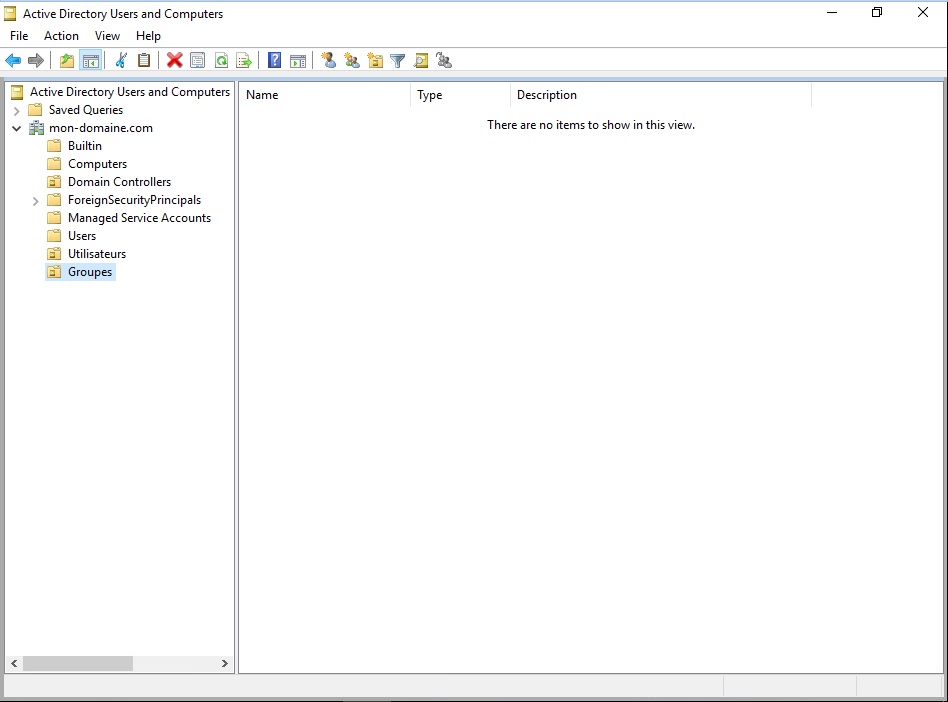Click the Filter funnel icon
The width and height of the screenshot is (948, 702).
point(398,60)
